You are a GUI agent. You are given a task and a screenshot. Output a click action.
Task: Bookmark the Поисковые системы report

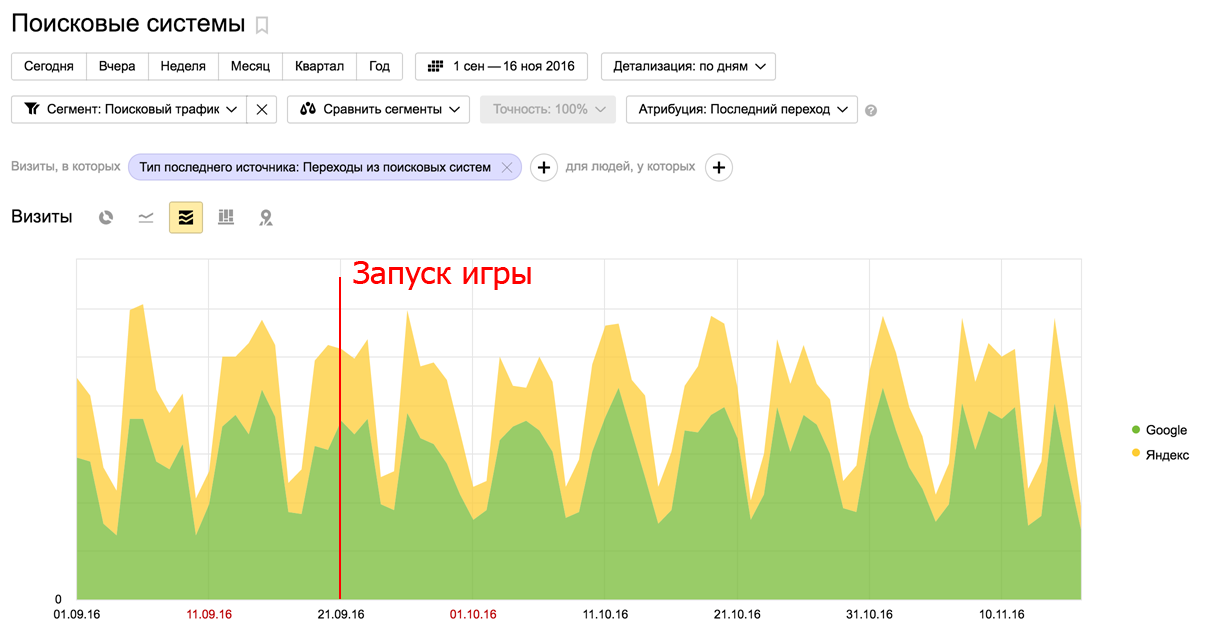point(262,25)
